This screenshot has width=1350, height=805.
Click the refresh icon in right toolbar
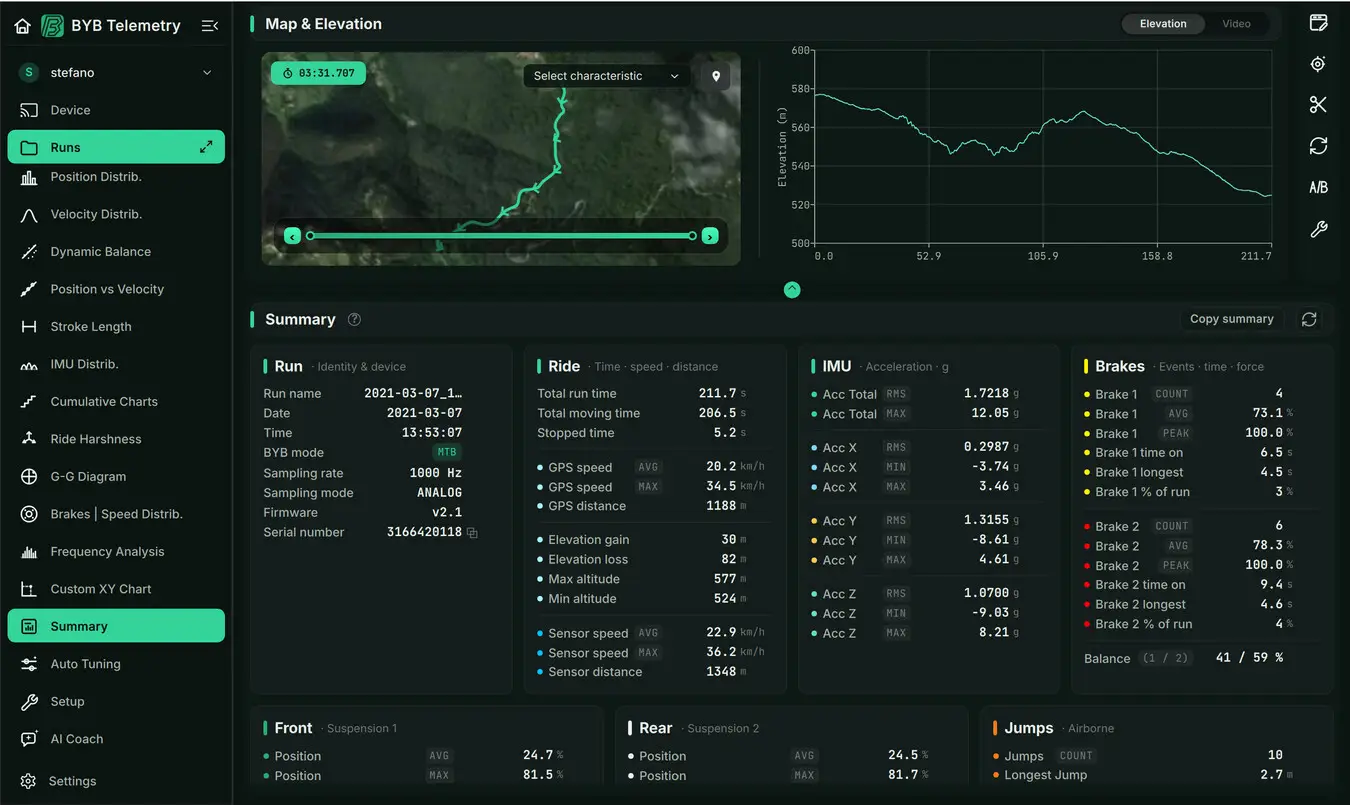coord(1318,146)
